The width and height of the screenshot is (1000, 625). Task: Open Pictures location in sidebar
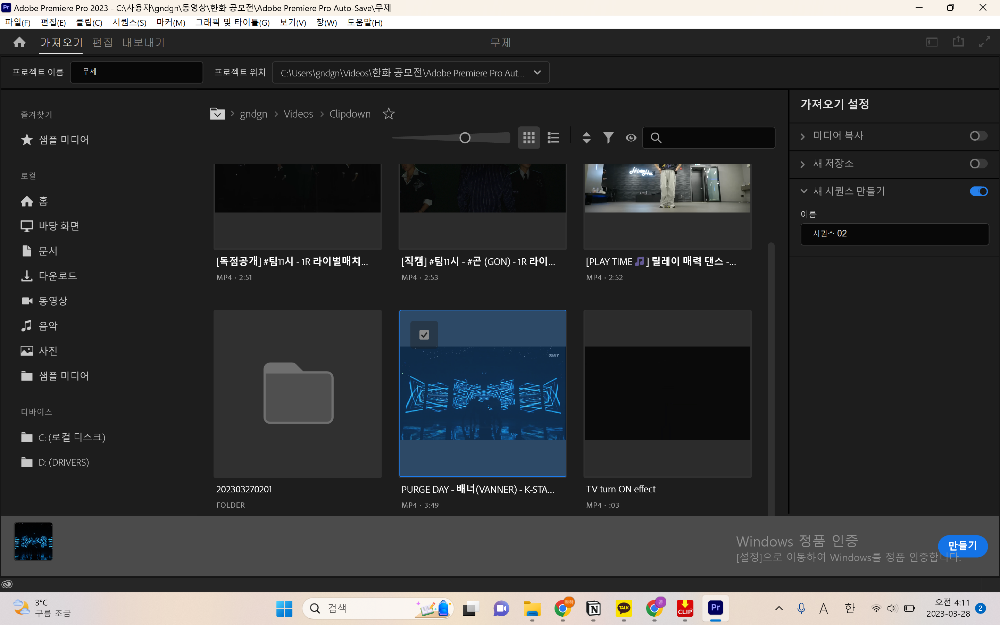click(x=39, y=351)
